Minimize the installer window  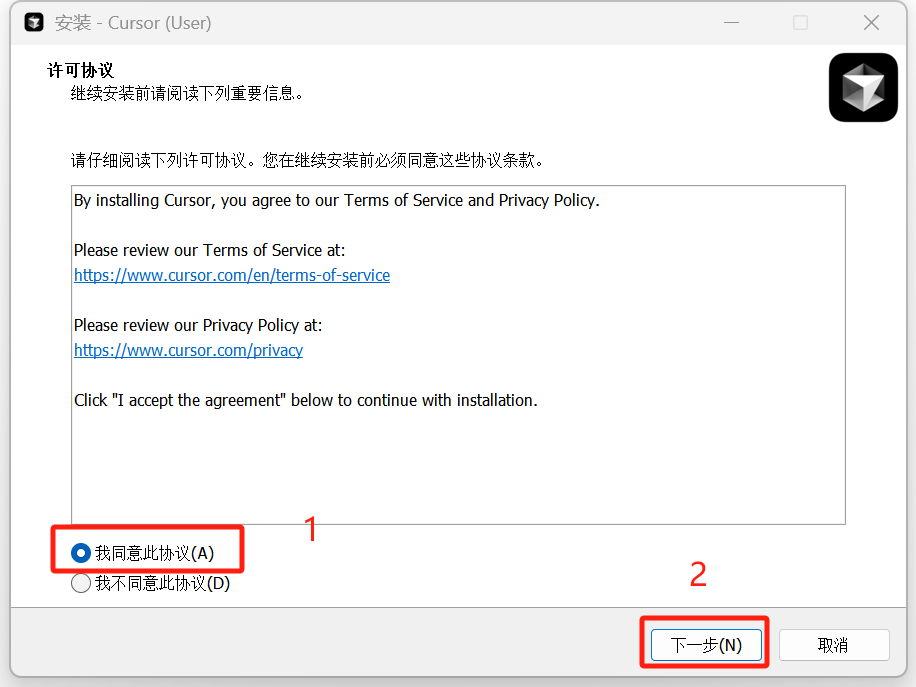click(x=731, y=22)
